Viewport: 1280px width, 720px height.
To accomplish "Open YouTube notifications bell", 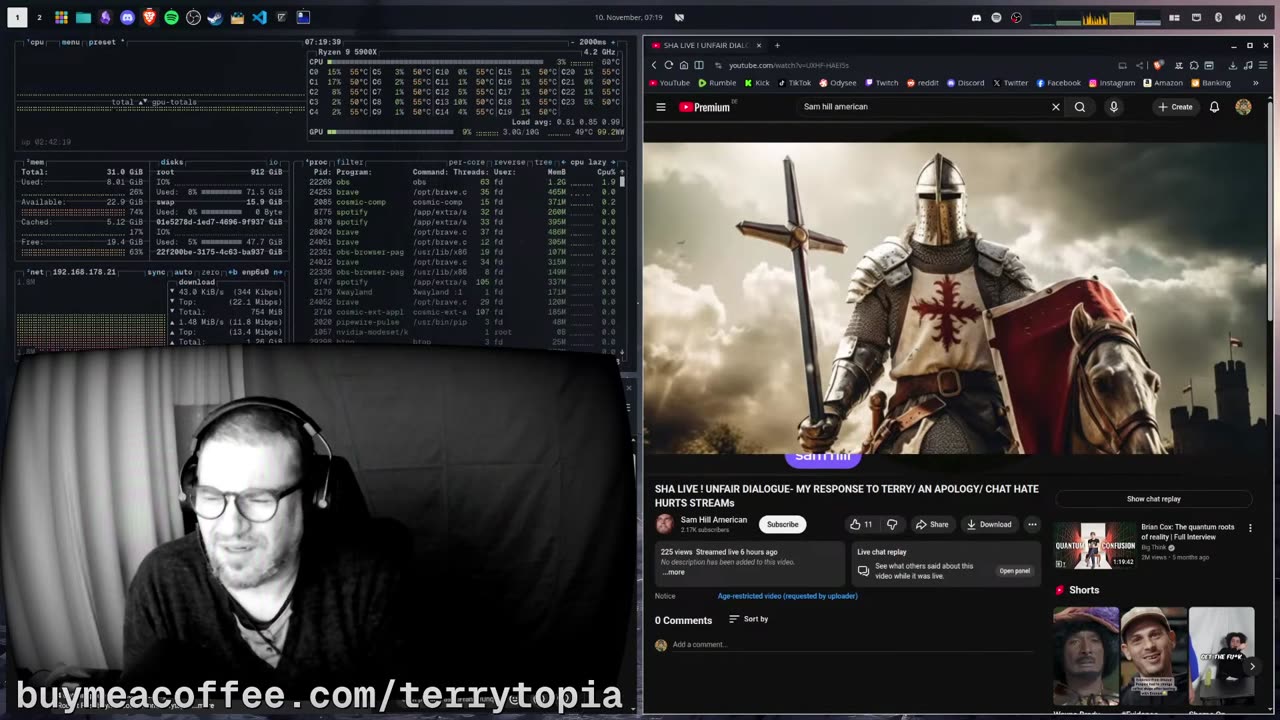I will click(1214, 107).
